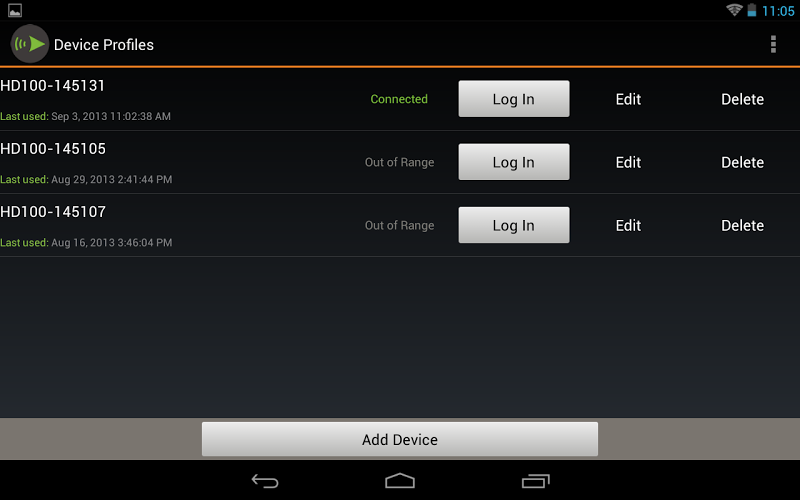Tap the battery status icon
Image resolution: width=800 pixels, height=500 pixels.
pyautogui.click(x=752, y=10)
